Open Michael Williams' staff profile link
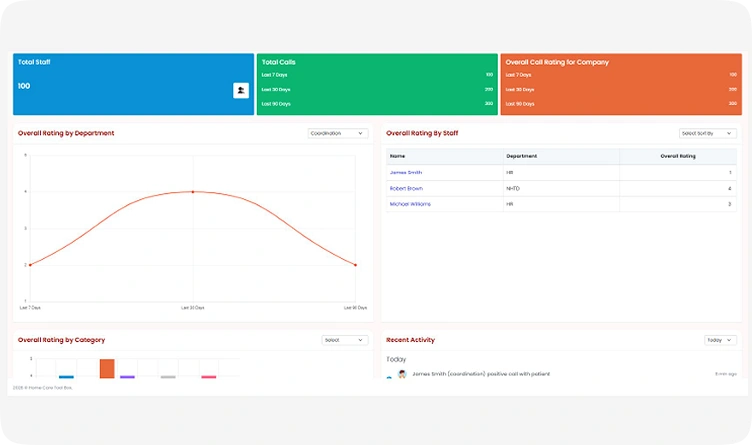The width and height of the screenshot is (752, 445). pyautogui.click(x=410, y=204)
